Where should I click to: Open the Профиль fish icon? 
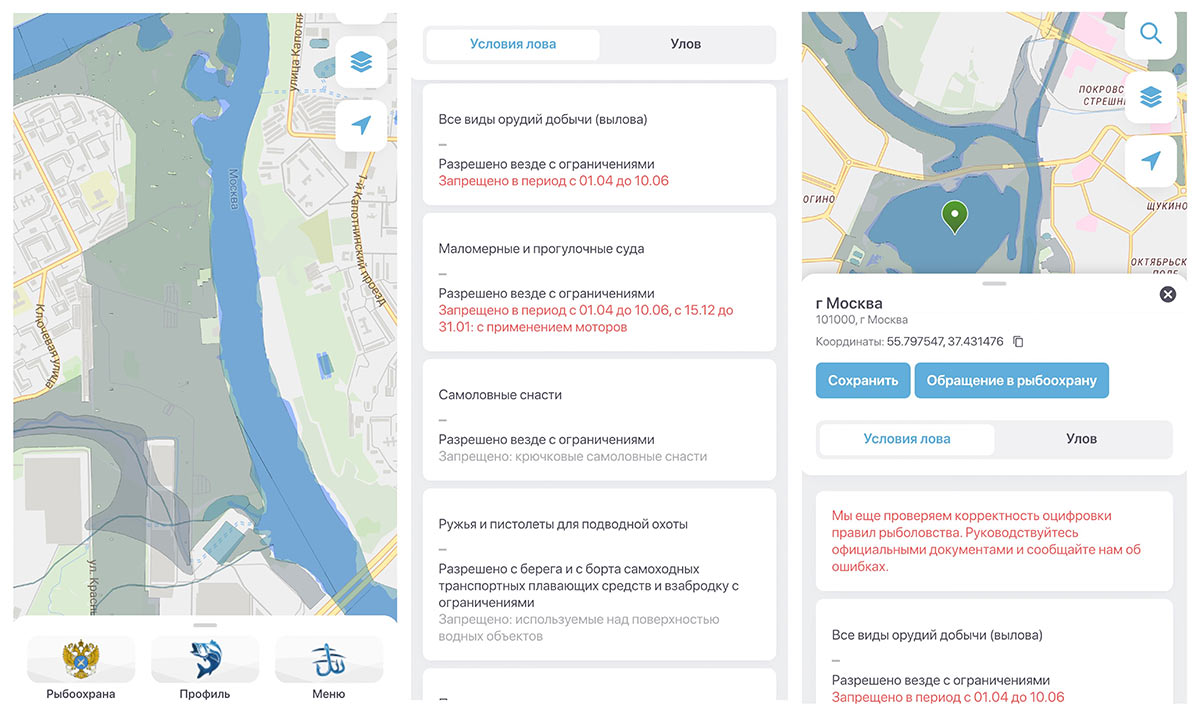[x=205, y=659]
